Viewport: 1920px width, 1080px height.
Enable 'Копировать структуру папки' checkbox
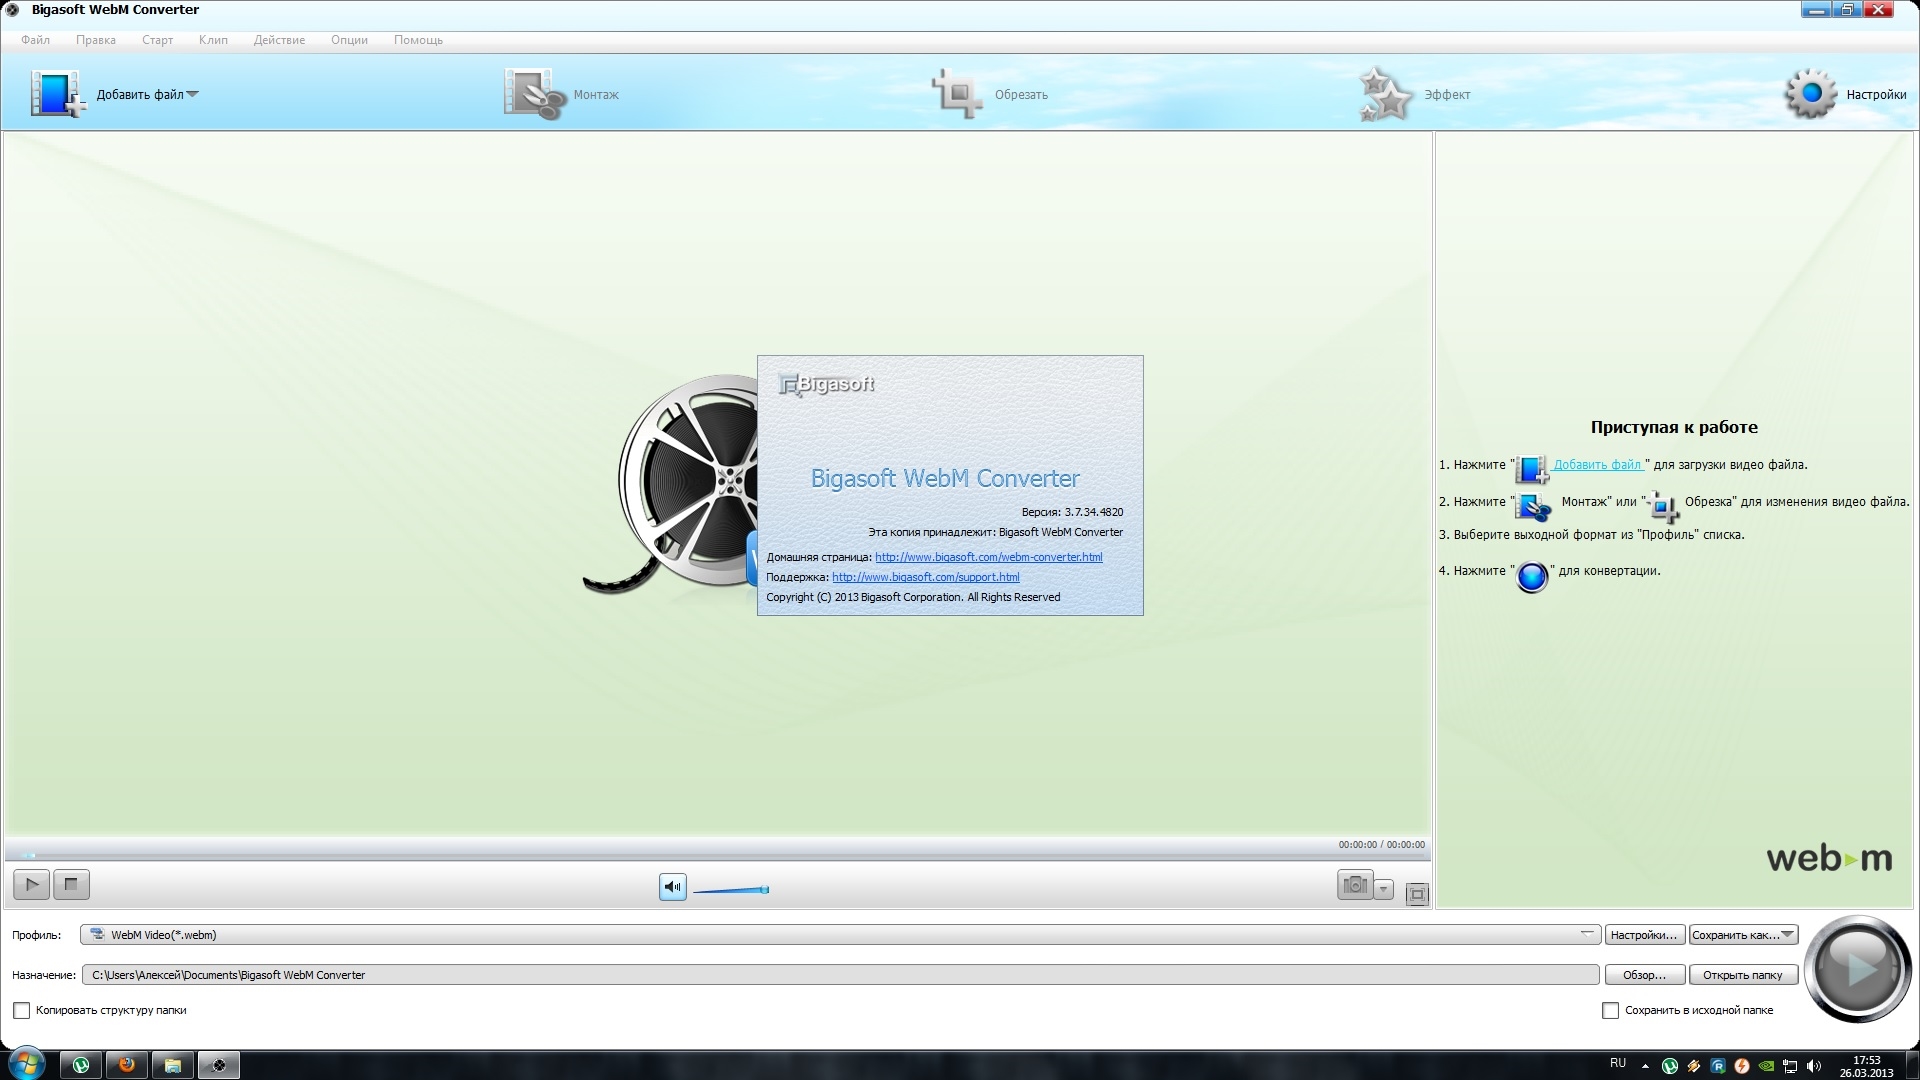[22, 1011]
